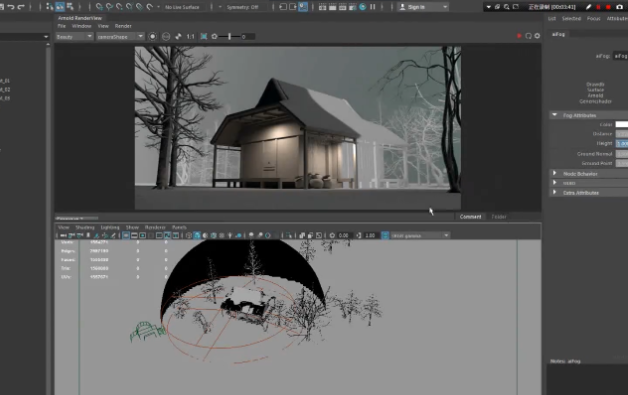
Task: Open the Arnold RenderView Window menu
Action: (82, 26)
